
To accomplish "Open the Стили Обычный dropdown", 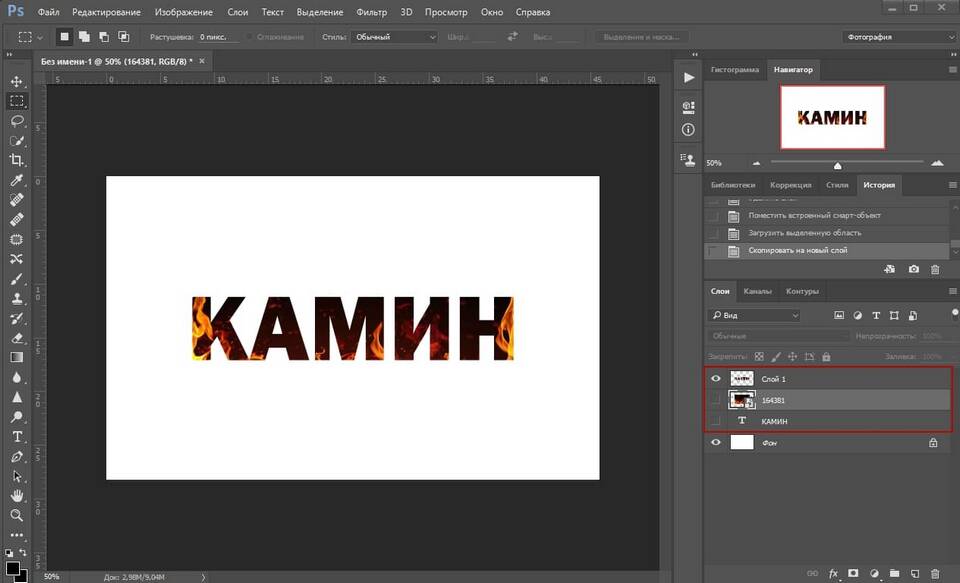I will (394, 37).
